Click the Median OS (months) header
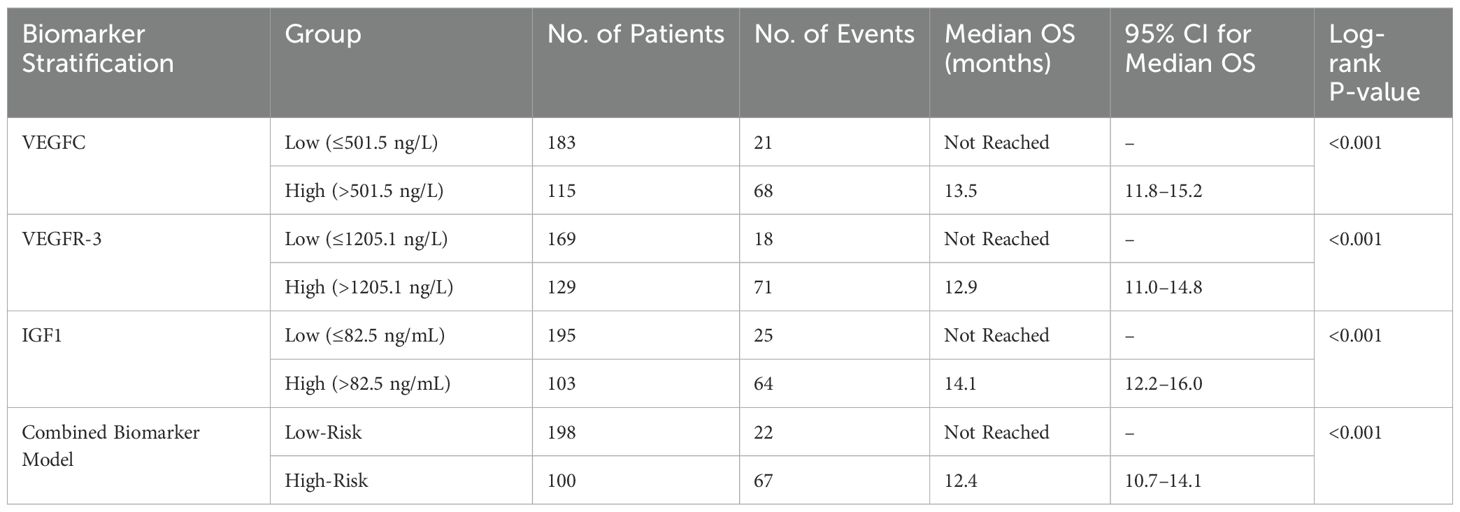Screen dimensions: 1460x512 [1009, 49]
